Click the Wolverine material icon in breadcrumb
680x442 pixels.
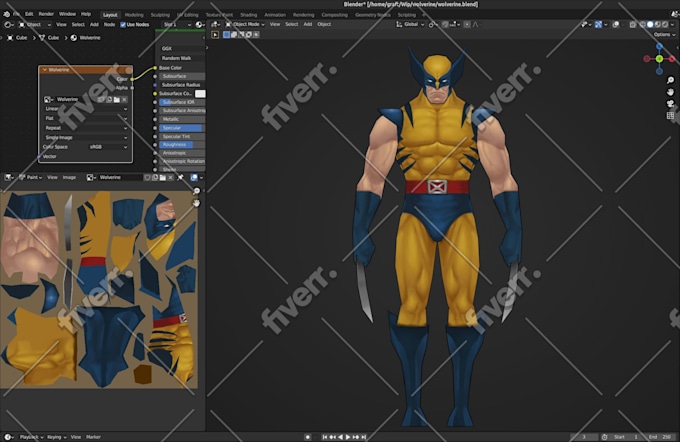click(x=74, y=38)
